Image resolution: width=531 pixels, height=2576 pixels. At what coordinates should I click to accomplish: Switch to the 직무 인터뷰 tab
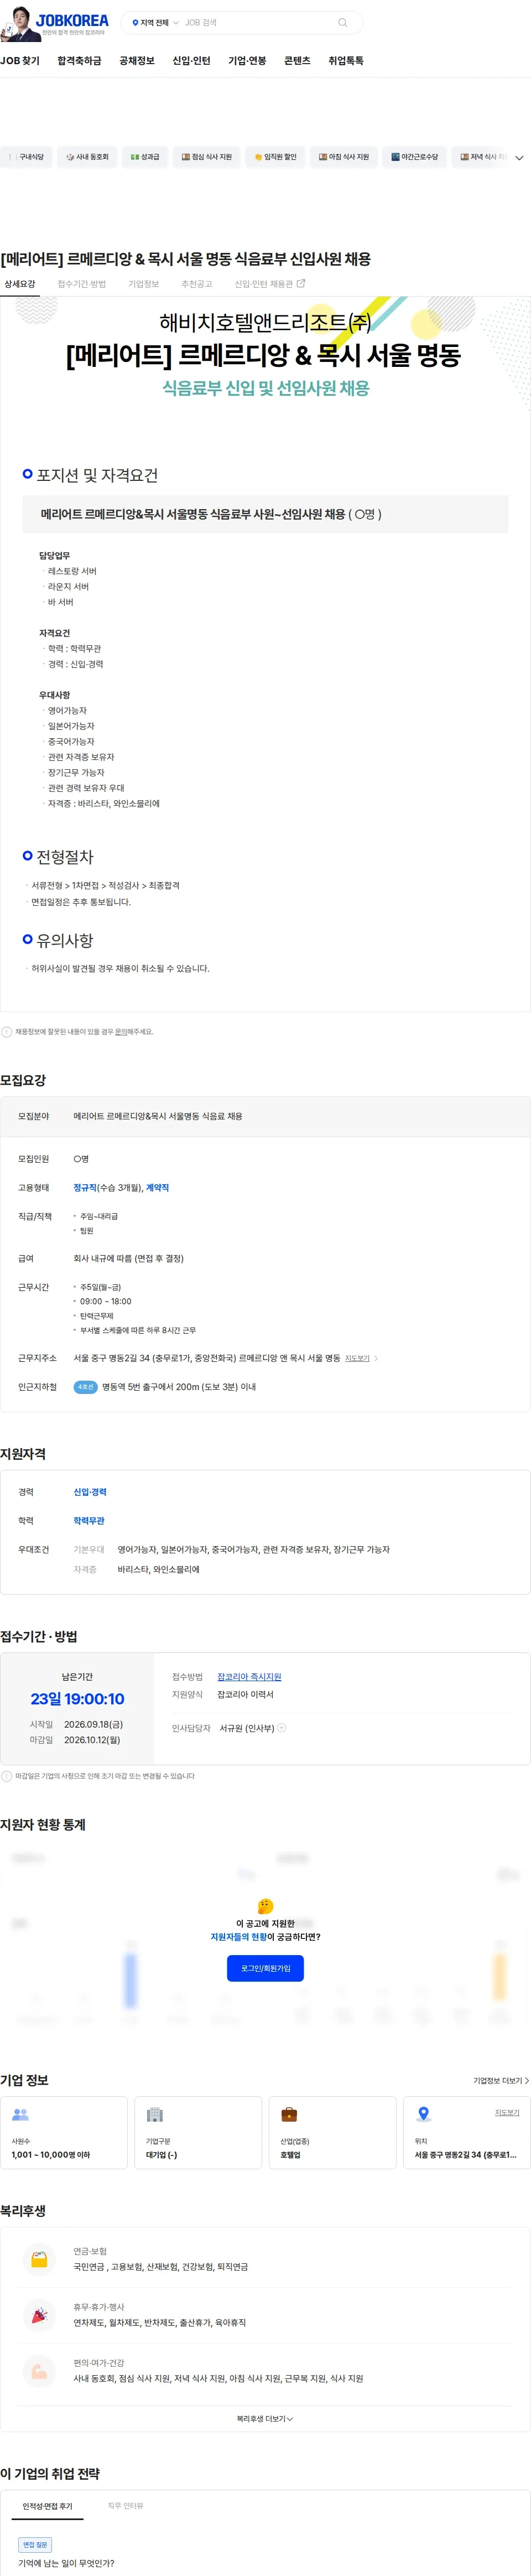pyautogui.click(x=125, y=2506)
